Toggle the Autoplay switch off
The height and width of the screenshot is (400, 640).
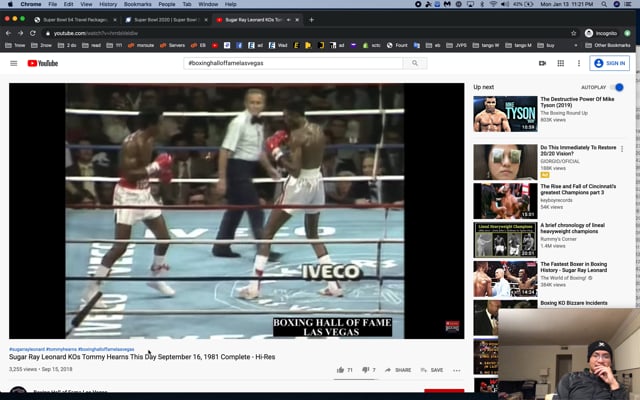(617, 87)
